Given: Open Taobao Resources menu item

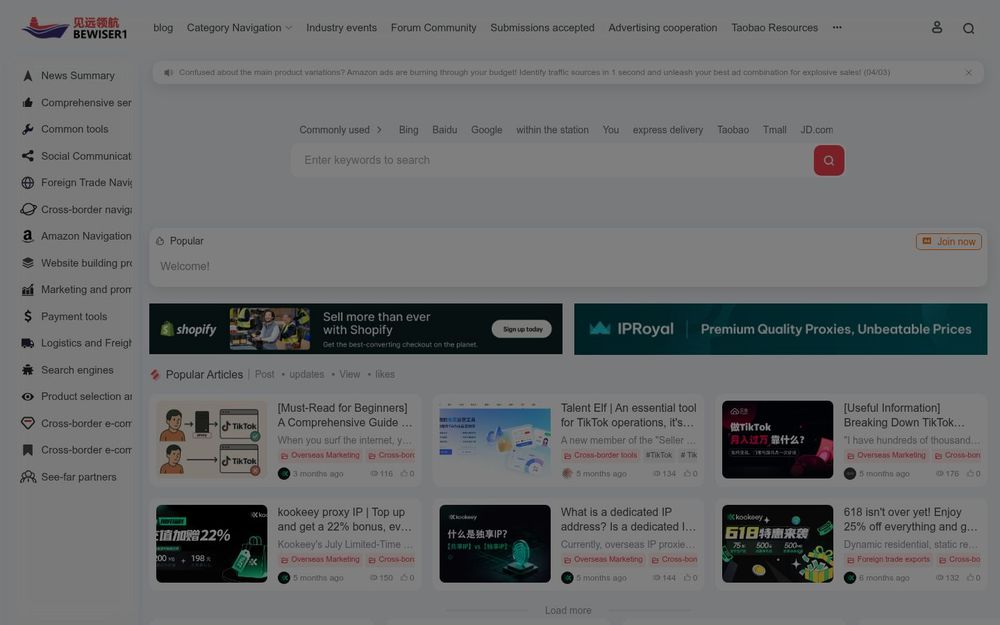Looking at the screenshot, I should point(774,28).
